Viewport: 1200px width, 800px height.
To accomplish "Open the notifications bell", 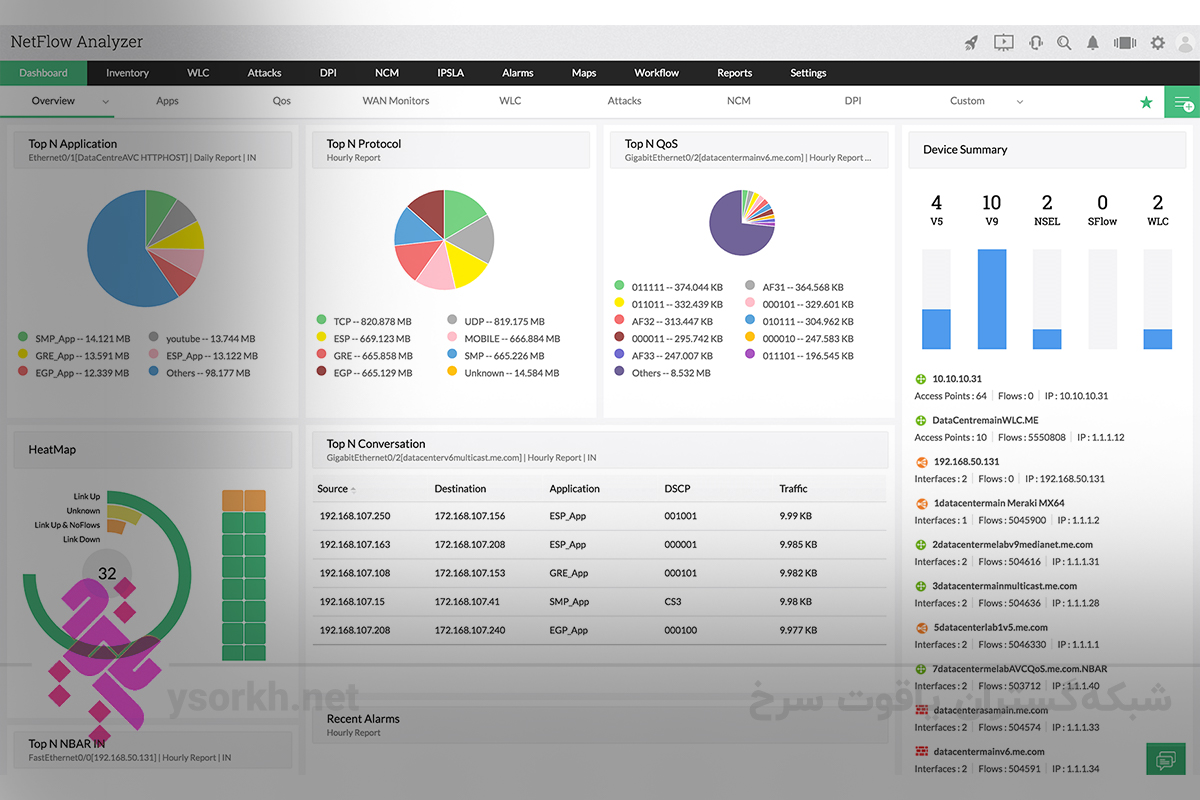I will tap(1093, 43).
